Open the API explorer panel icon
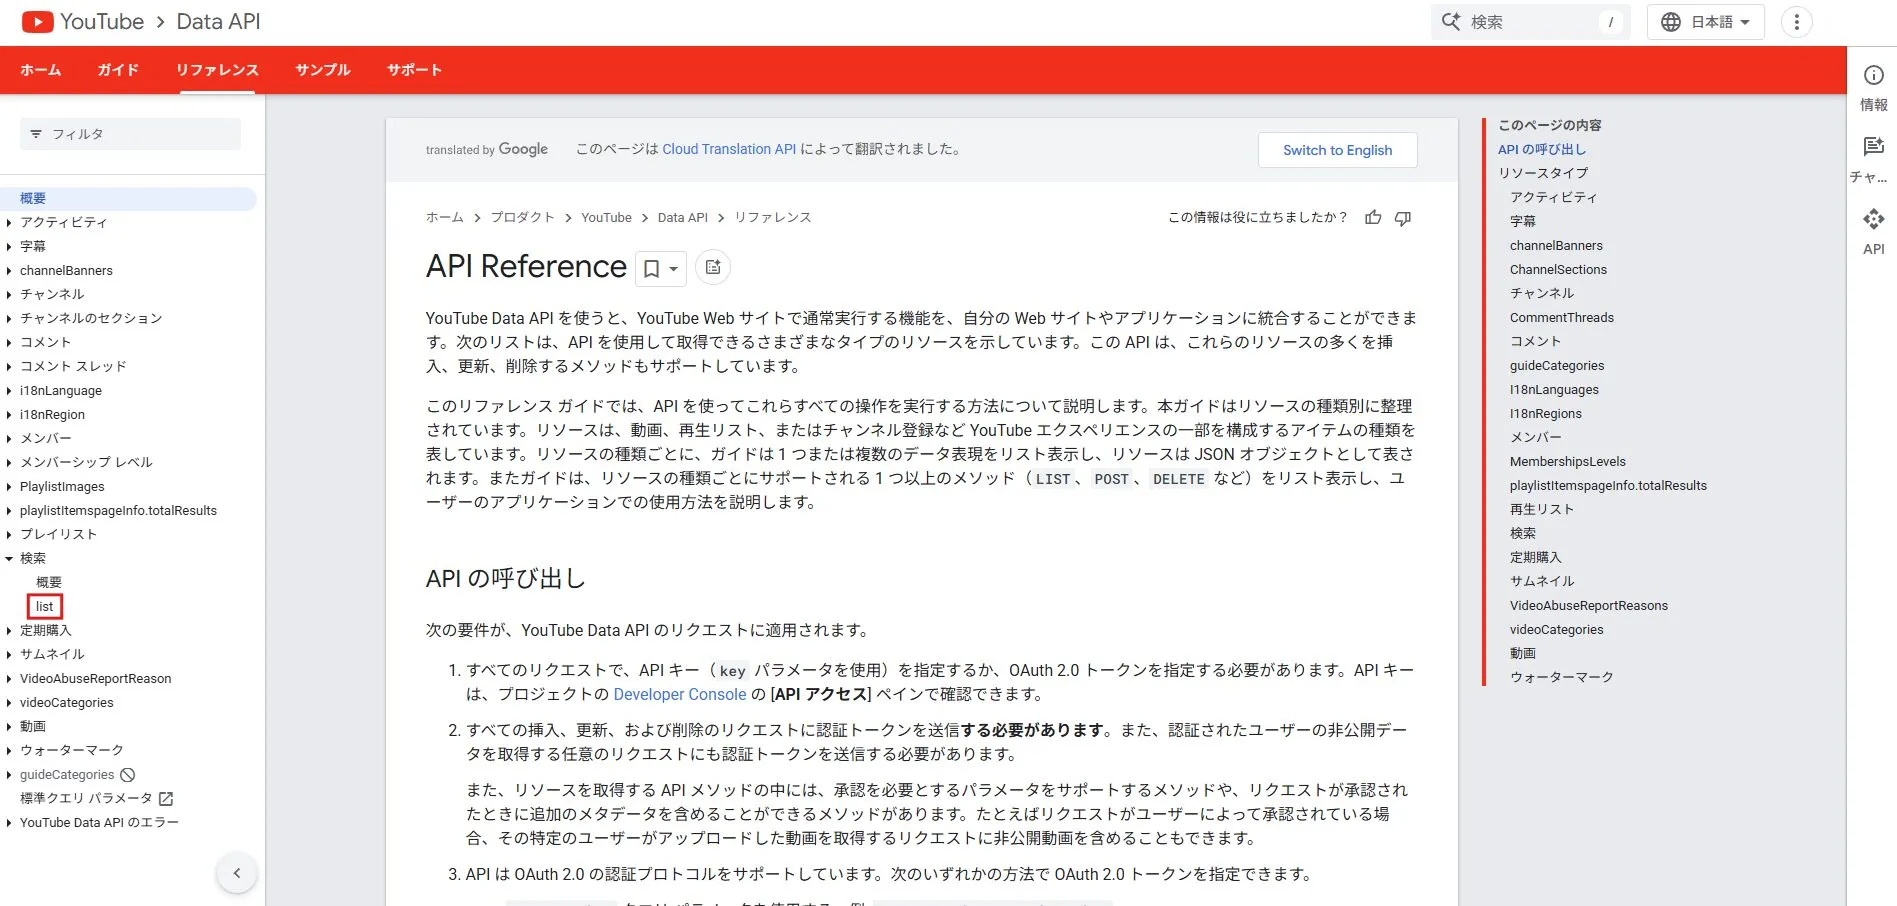 click(1874, 219)
